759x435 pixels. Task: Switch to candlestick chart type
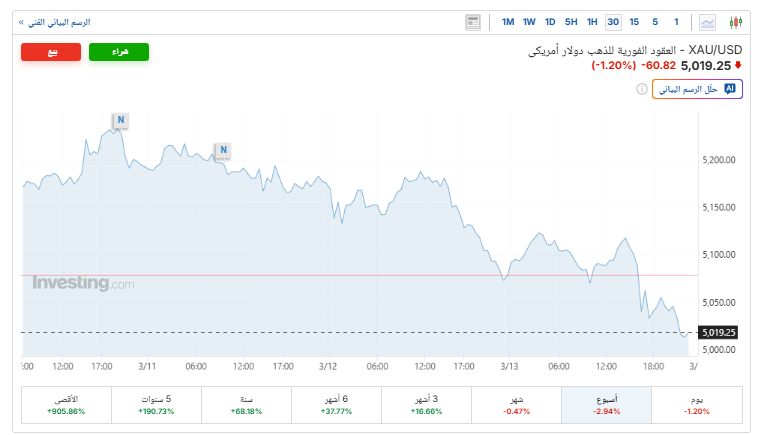click(x=737, y=22)
